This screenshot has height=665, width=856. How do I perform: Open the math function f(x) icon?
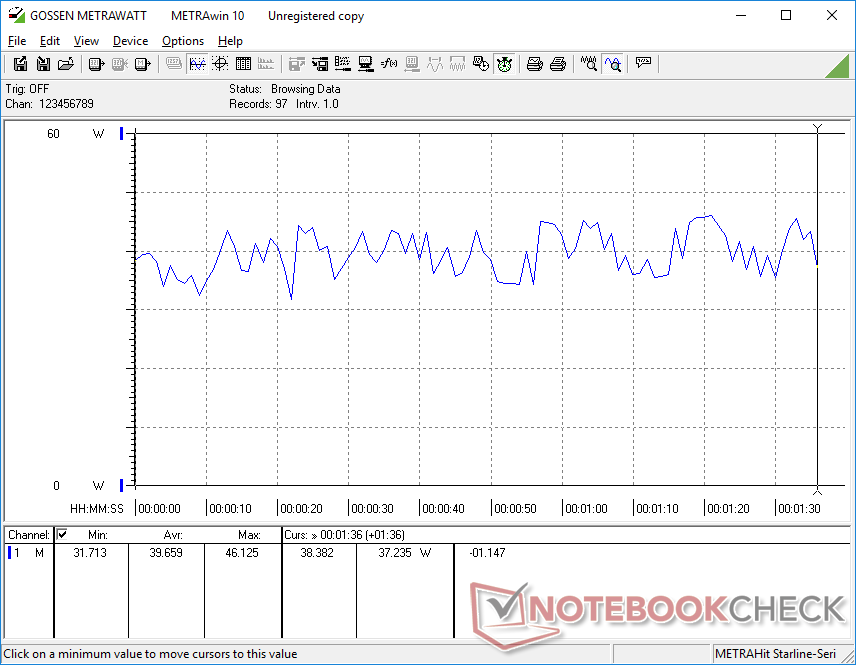pyautogui.click(x=389, y=64)
